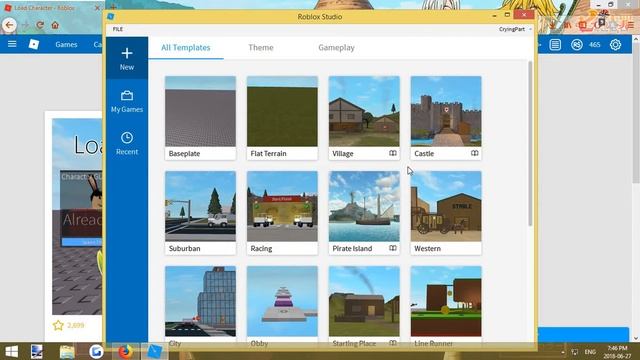This screenshot has width=640, height=360.
Task: Select the Starting Place template thumbnail
Action: 364,301
